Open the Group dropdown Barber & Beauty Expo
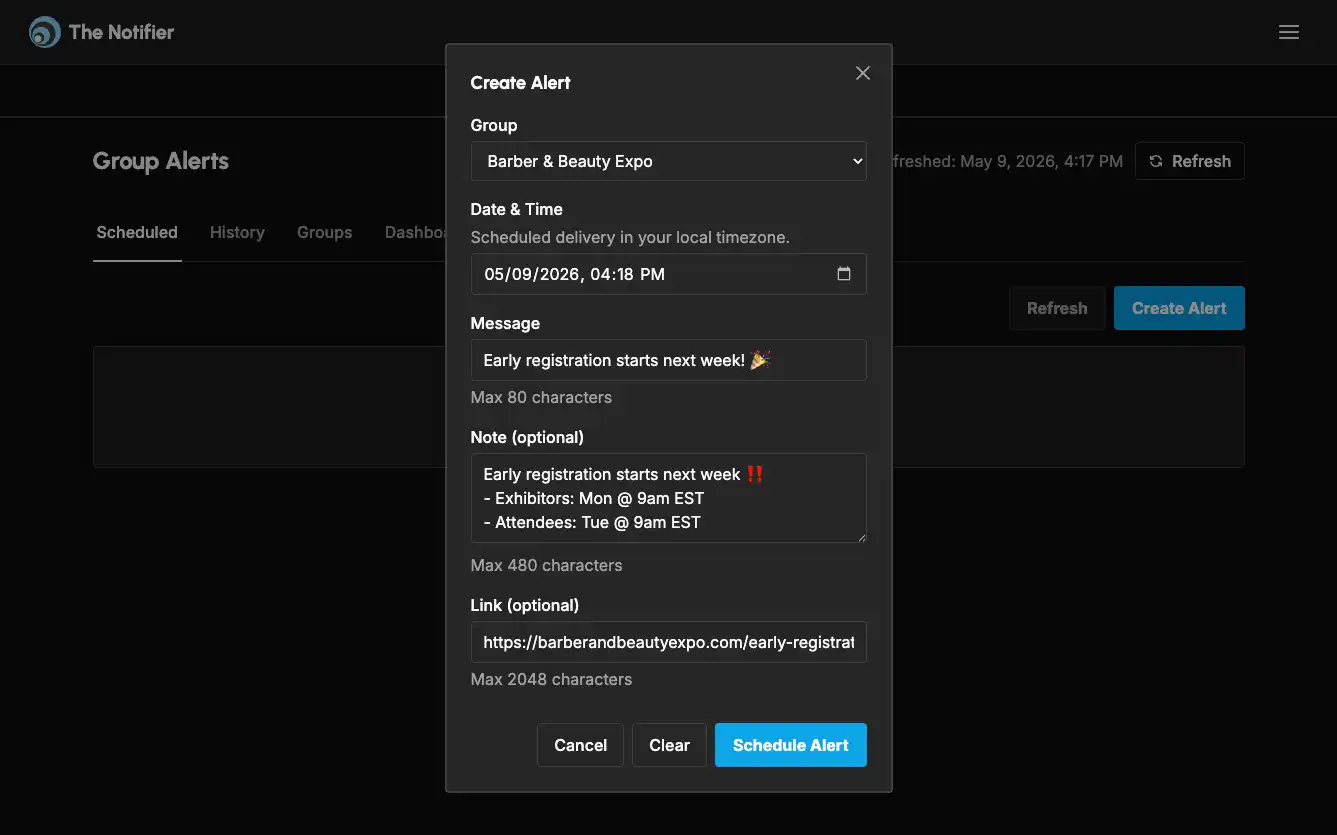 point(668,161)
